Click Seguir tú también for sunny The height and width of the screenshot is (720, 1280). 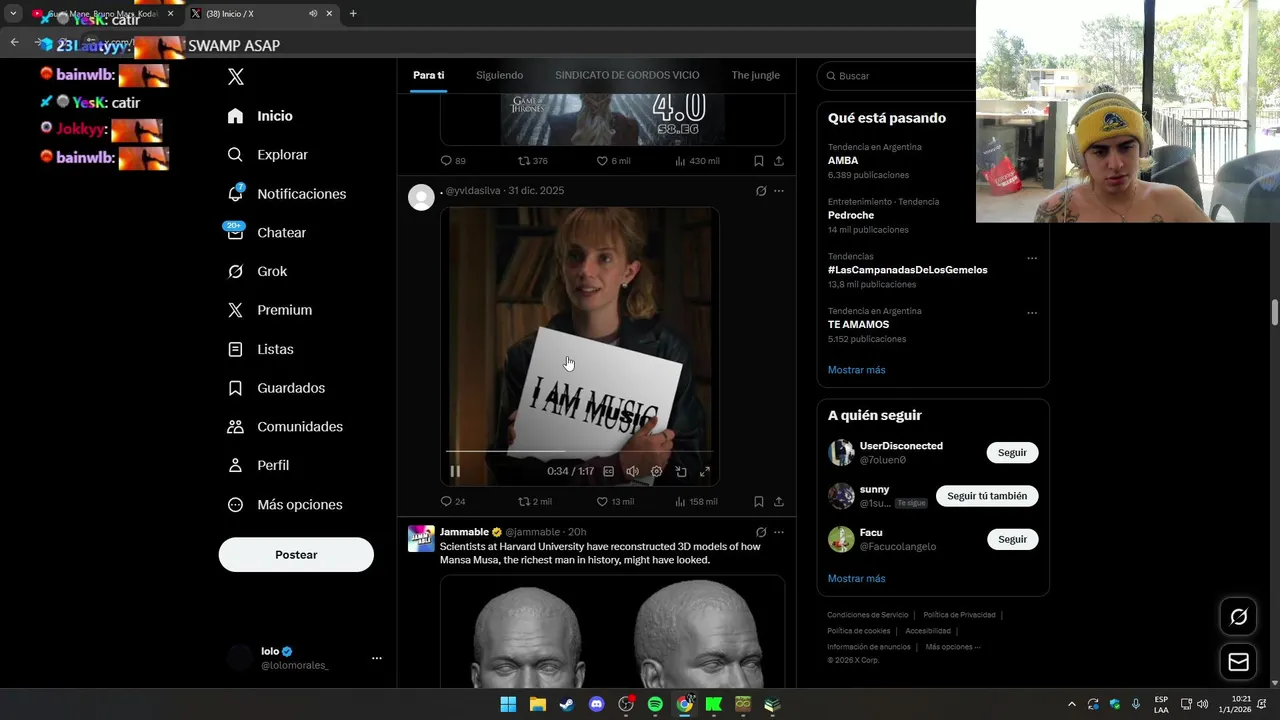[987, 496]
